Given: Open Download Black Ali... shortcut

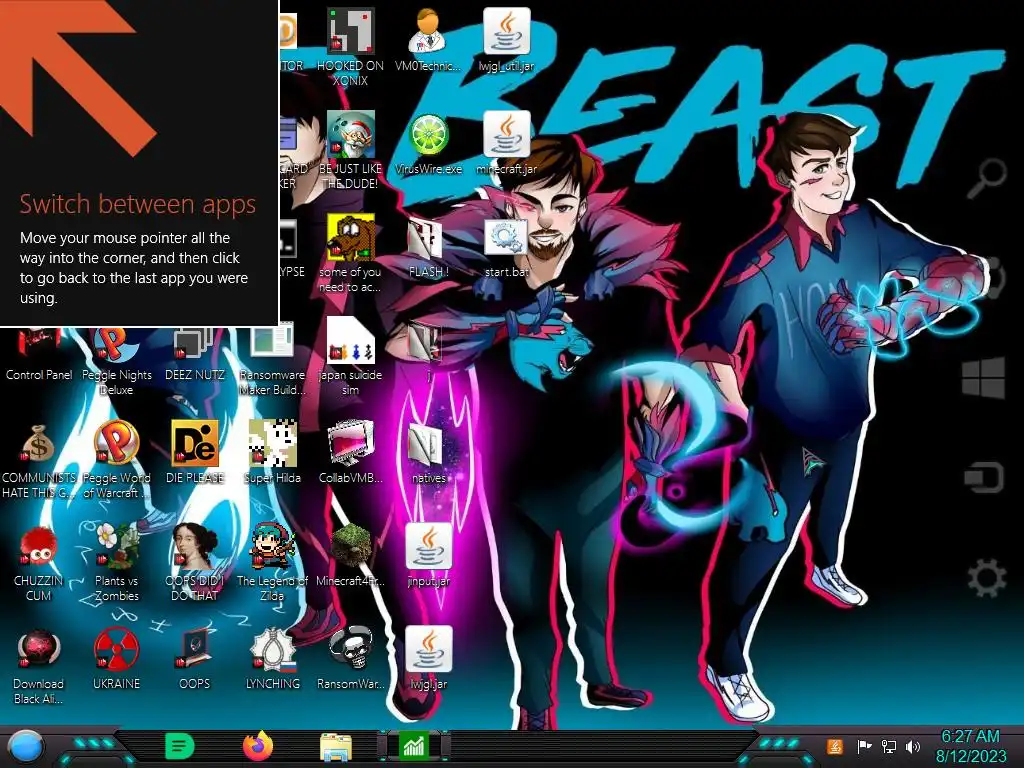Looking at the screenshot, I should (39, 650).
